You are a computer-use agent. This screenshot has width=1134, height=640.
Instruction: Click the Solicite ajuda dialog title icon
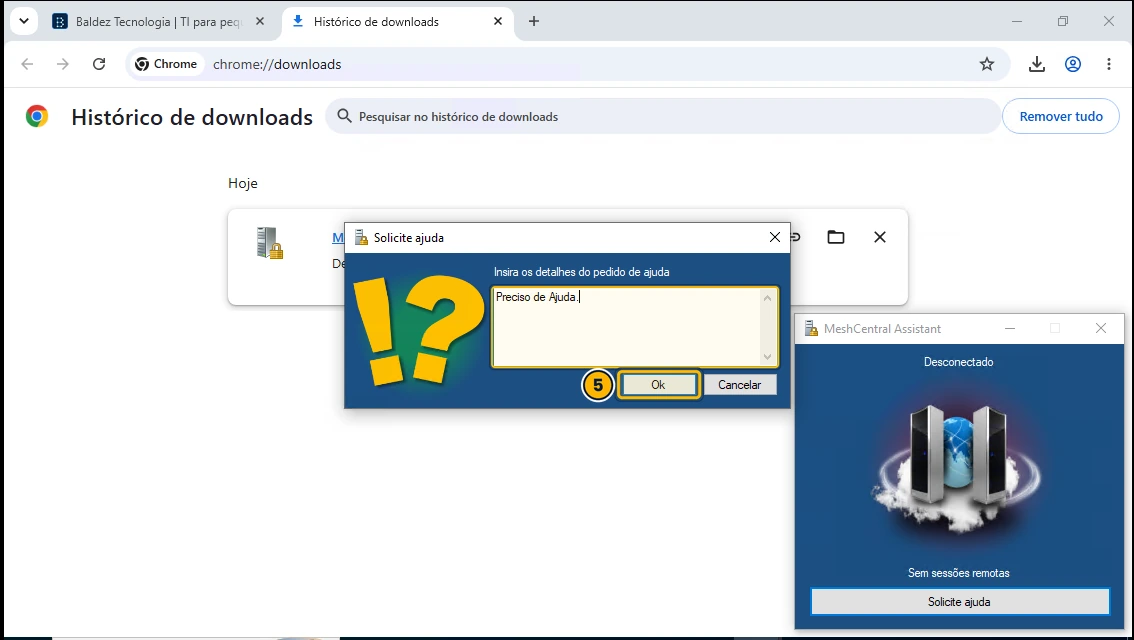(361, 237)
